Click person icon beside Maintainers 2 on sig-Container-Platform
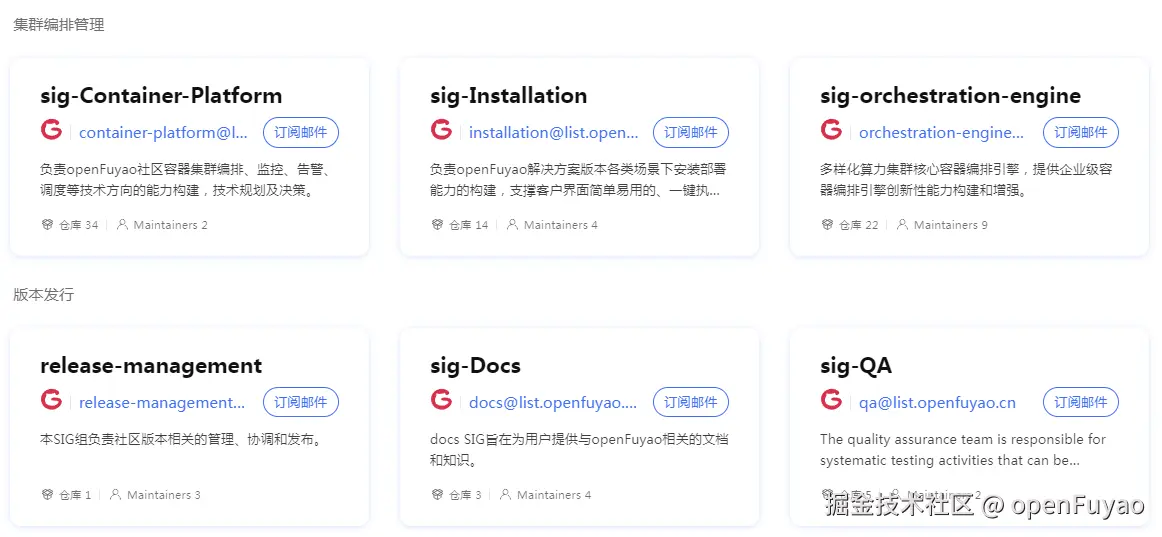 click(122, 224)
